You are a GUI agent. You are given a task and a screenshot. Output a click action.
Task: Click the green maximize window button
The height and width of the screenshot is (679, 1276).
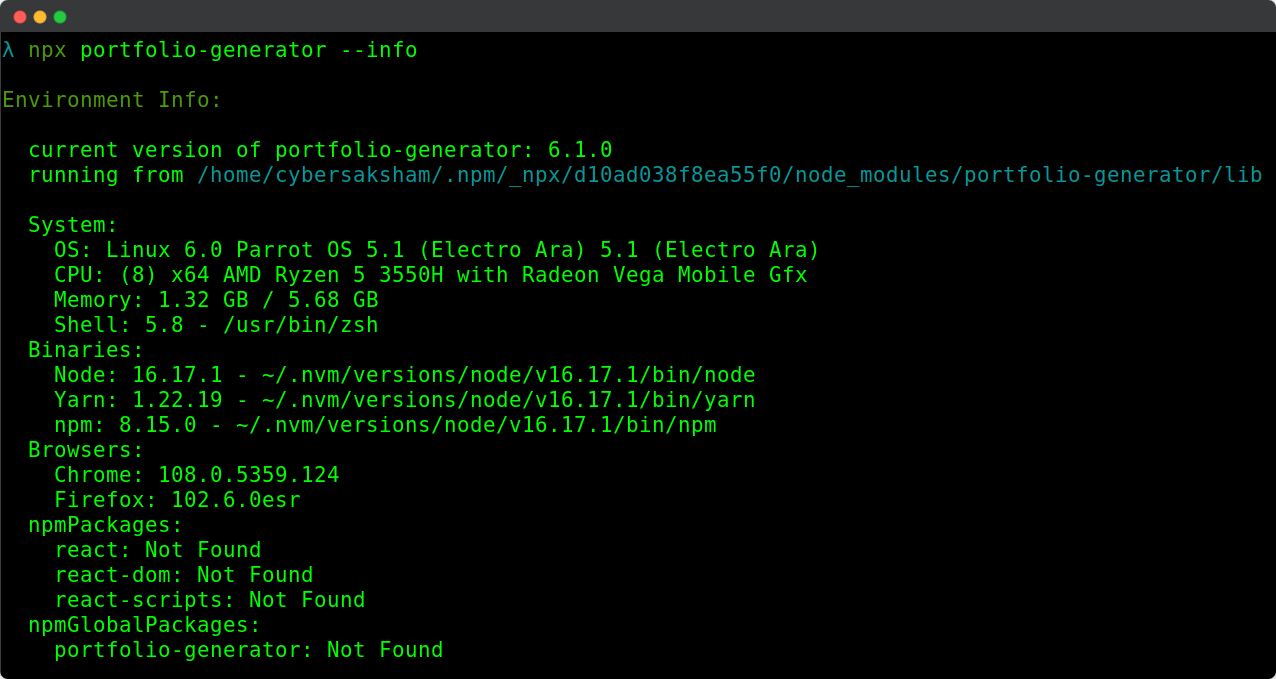point(60,17)
